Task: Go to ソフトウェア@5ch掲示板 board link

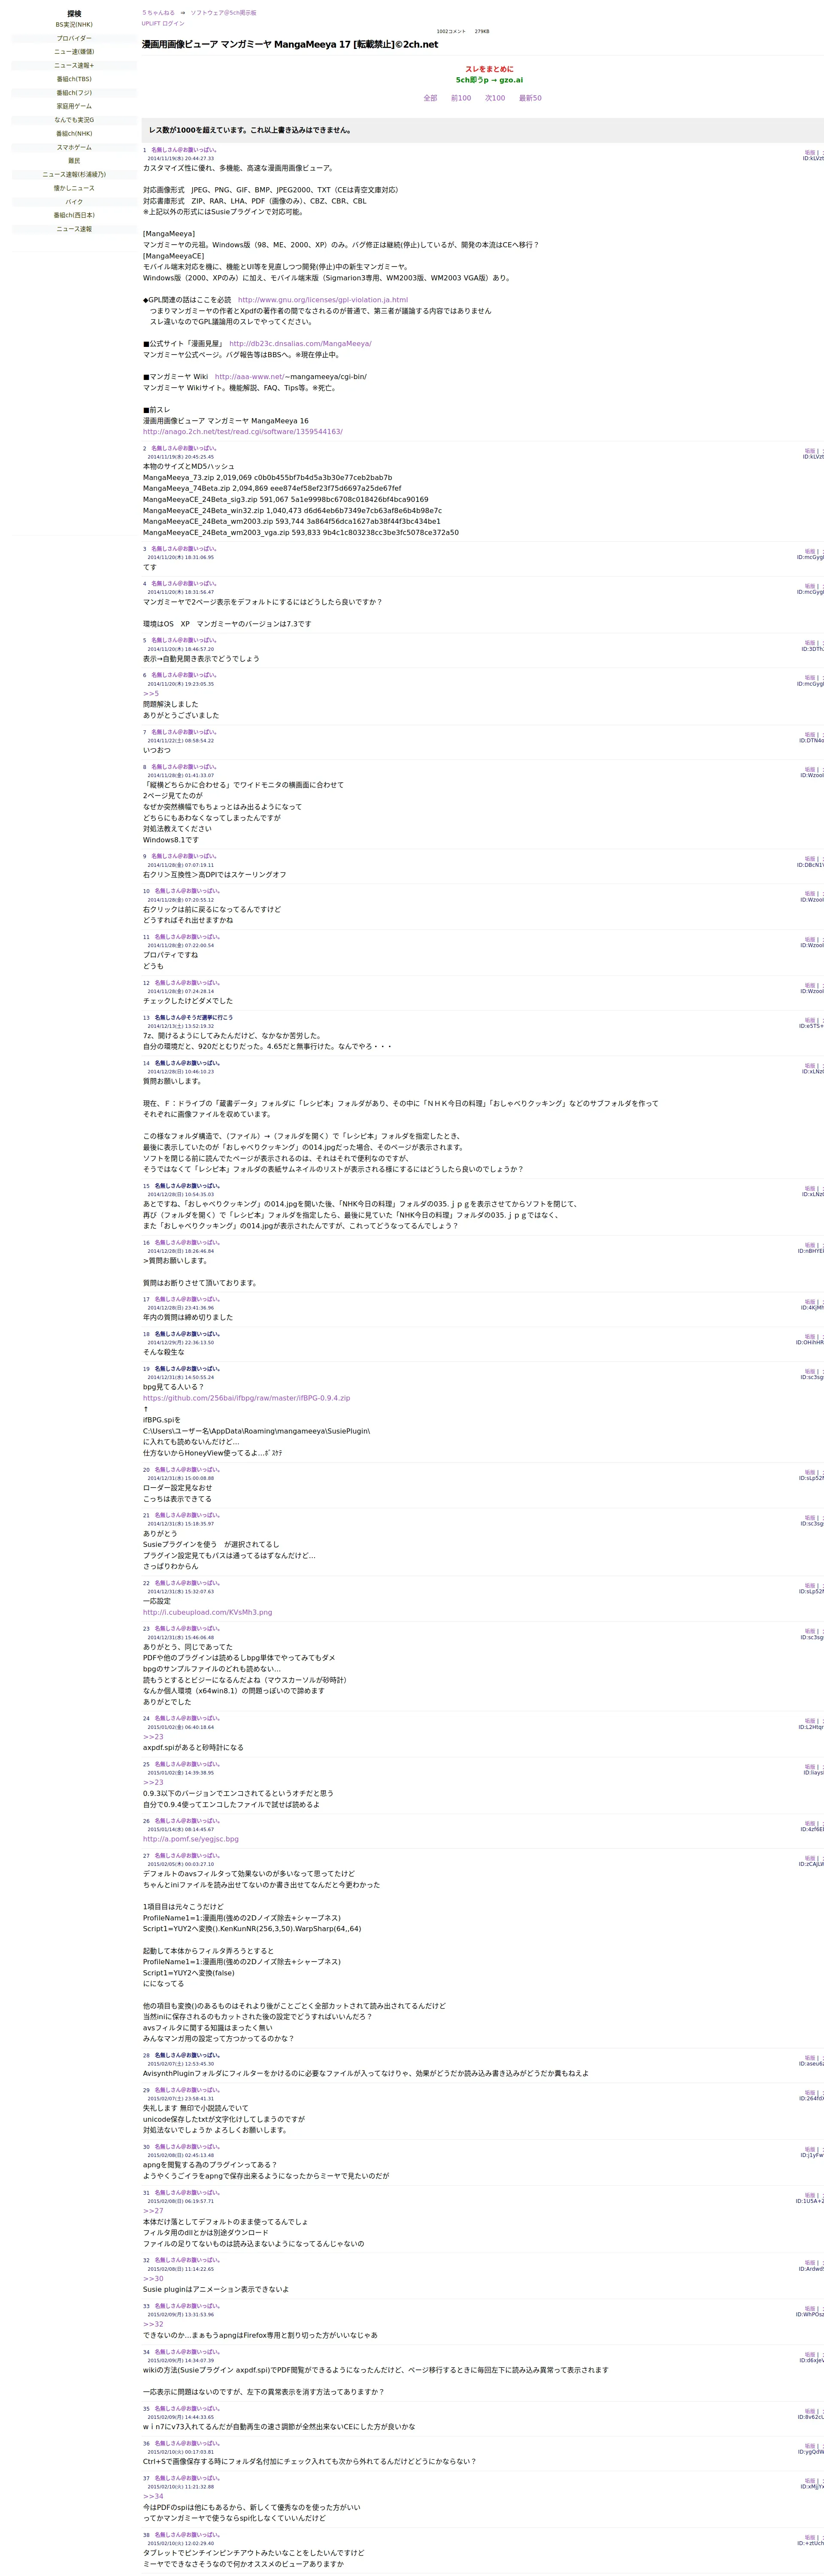Action: (223, 13)
